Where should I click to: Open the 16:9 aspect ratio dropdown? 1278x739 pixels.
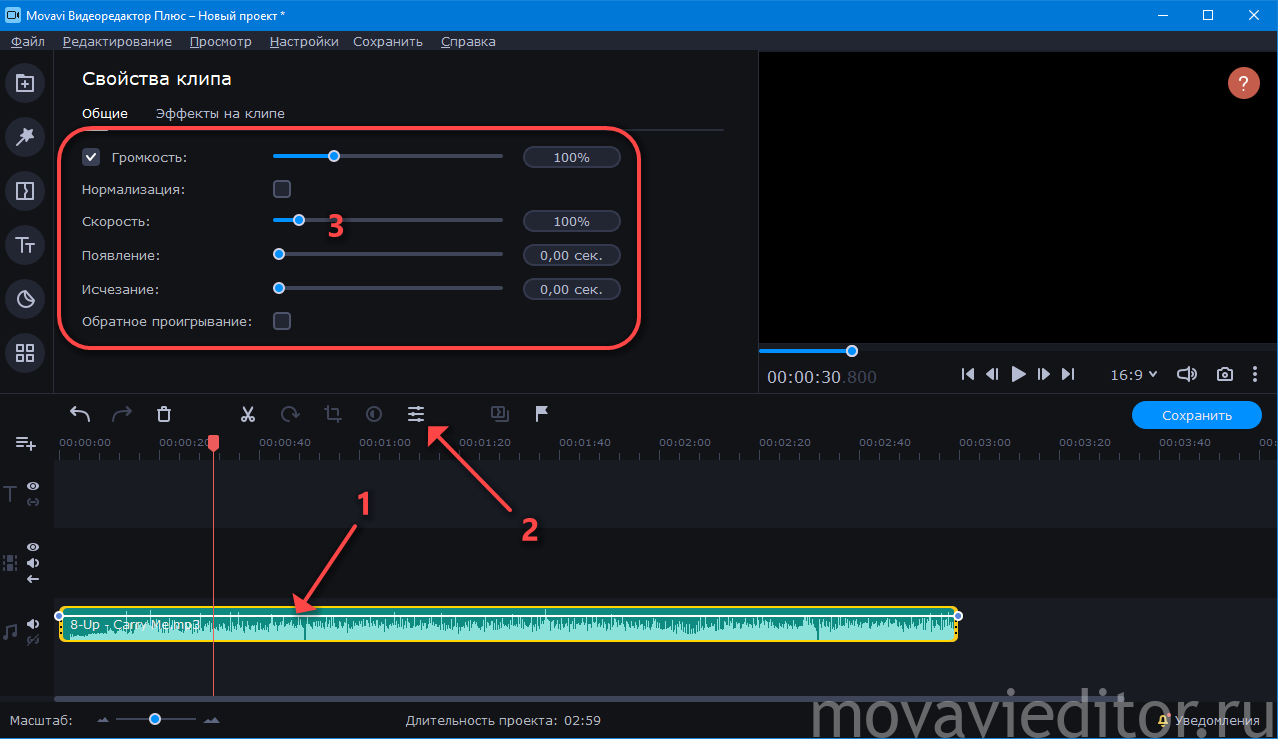click(1134, 374)
